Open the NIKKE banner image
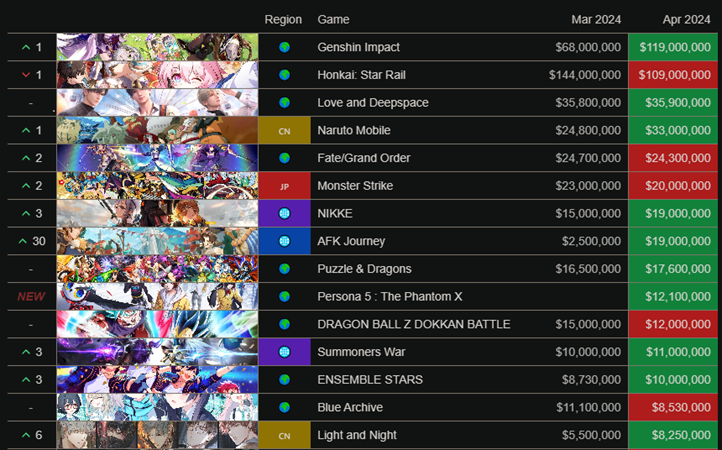The image size is (722, 450). click(157, 213)
